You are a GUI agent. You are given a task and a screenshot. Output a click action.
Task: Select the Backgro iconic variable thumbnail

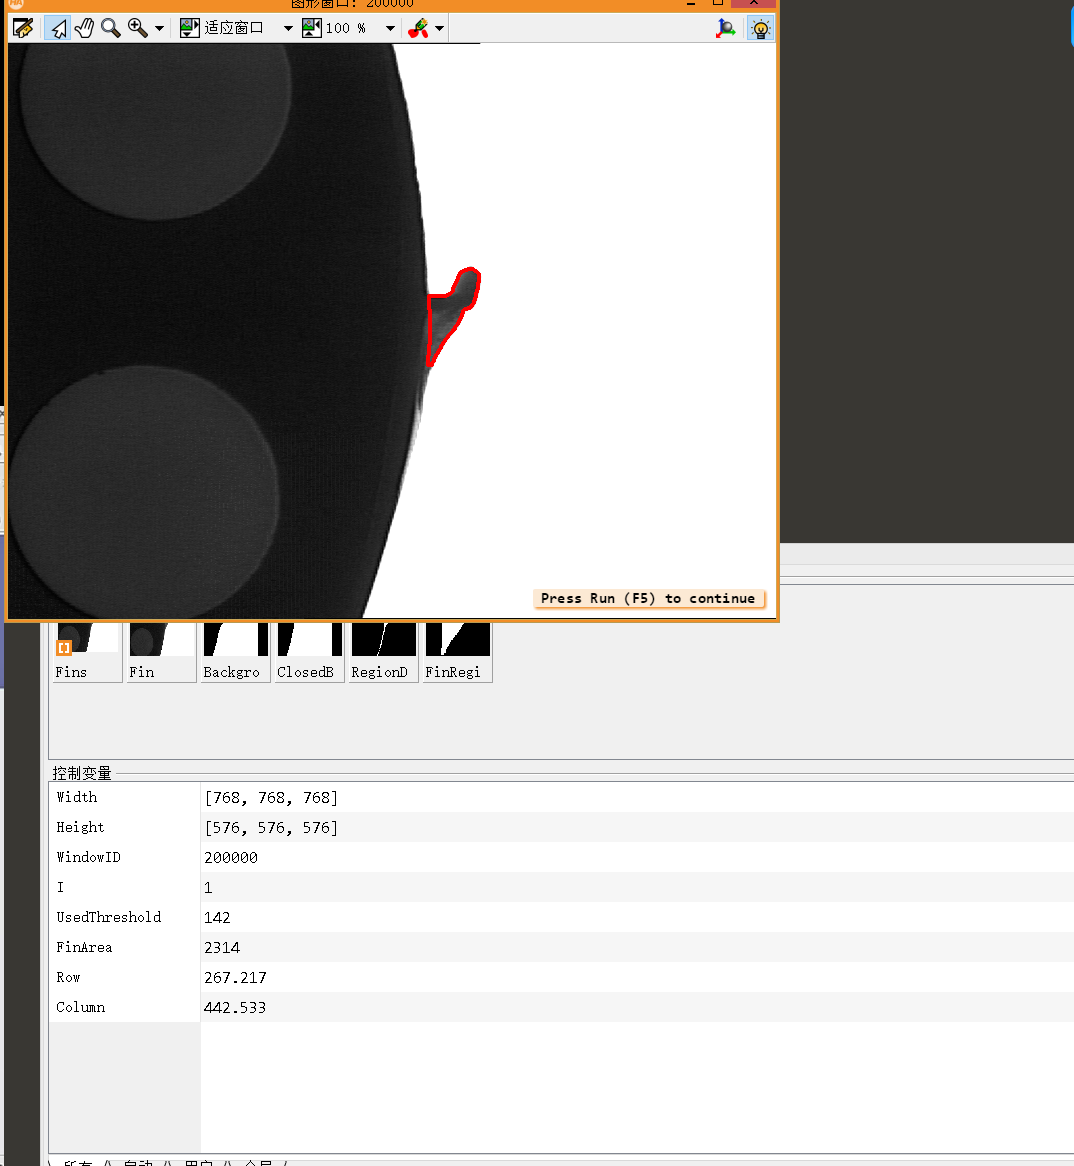pyautogui.click(x=235, y=652)
